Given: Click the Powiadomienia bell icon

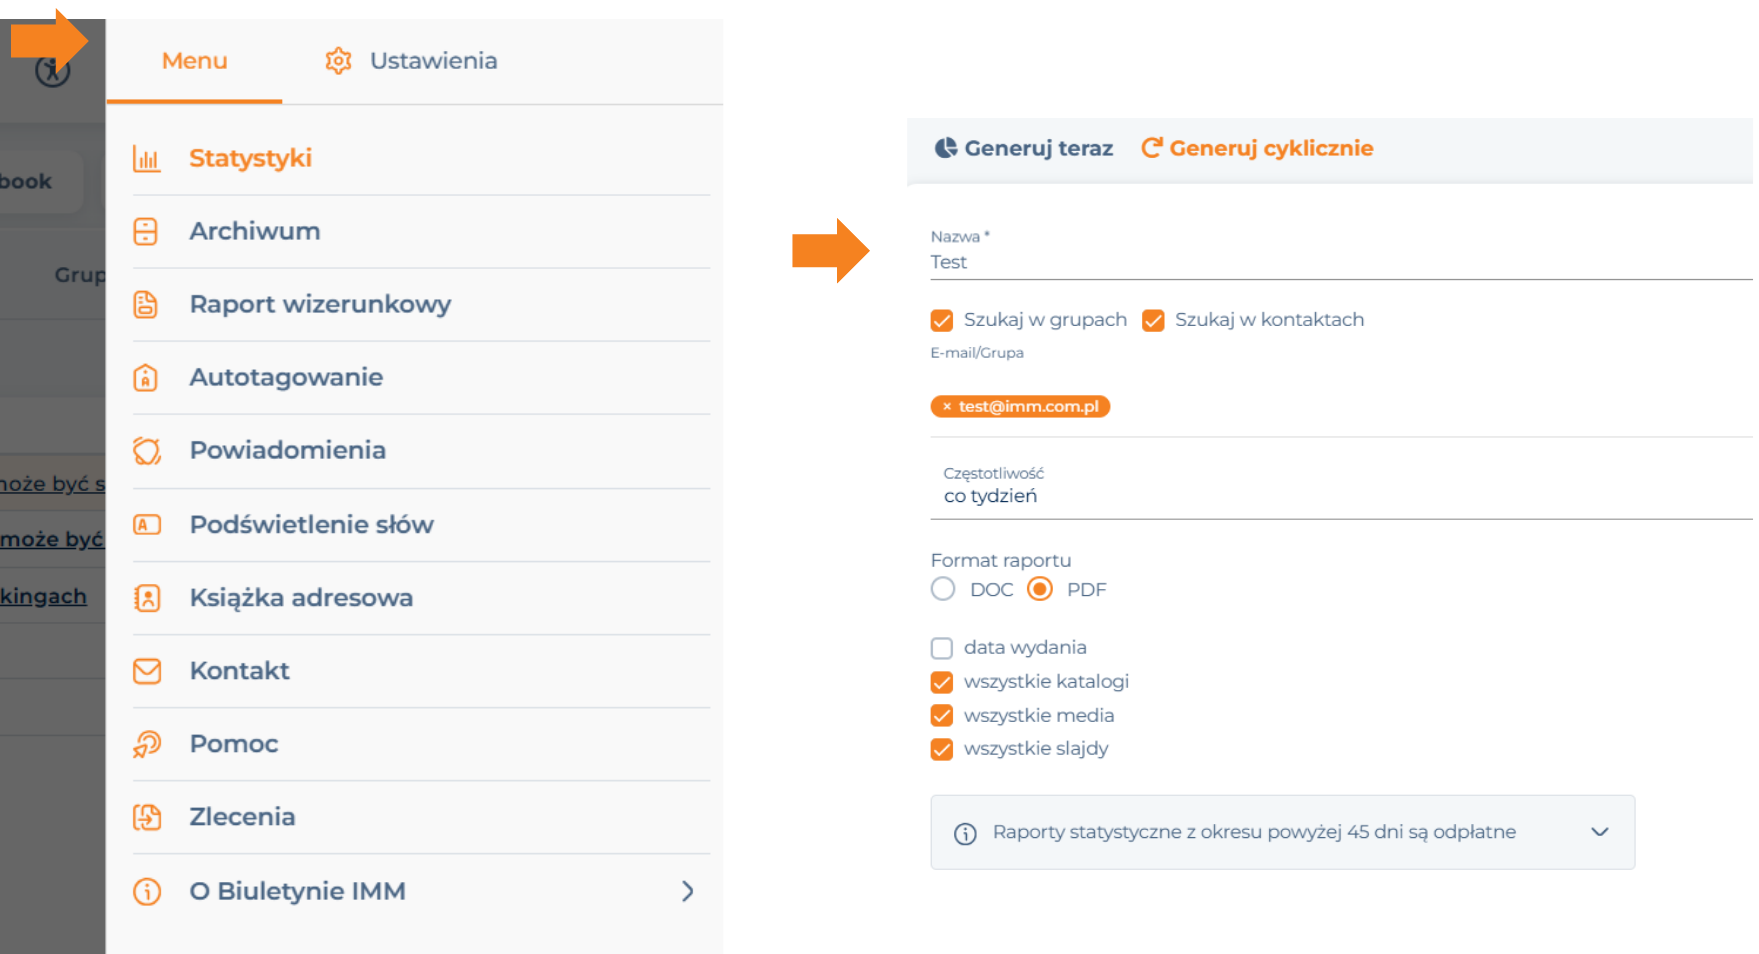Looking at the screenshot, I should click(x=147, y=451).
